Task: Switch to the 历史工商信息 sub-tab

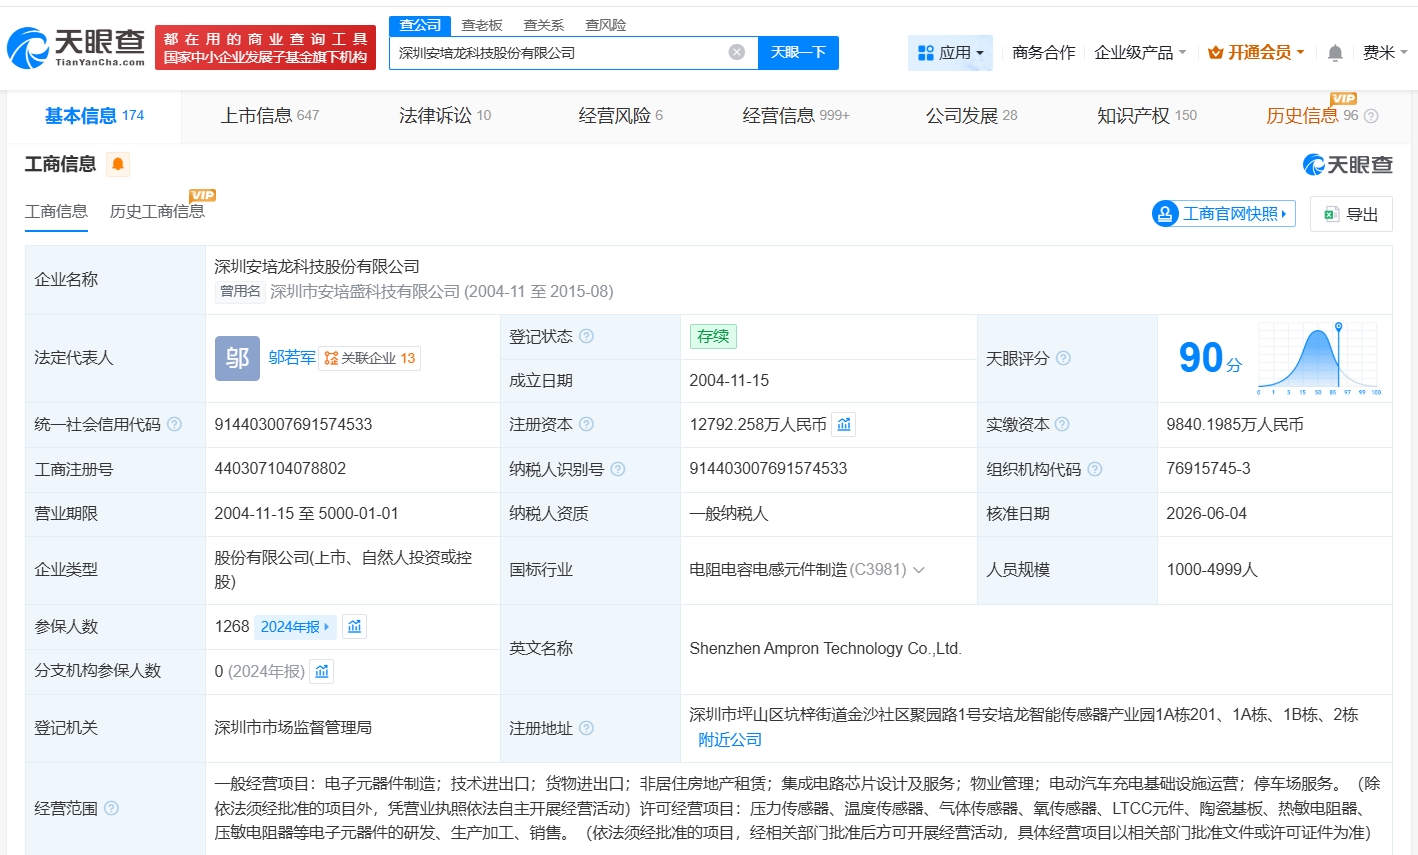Action: (x=157, y=212)
